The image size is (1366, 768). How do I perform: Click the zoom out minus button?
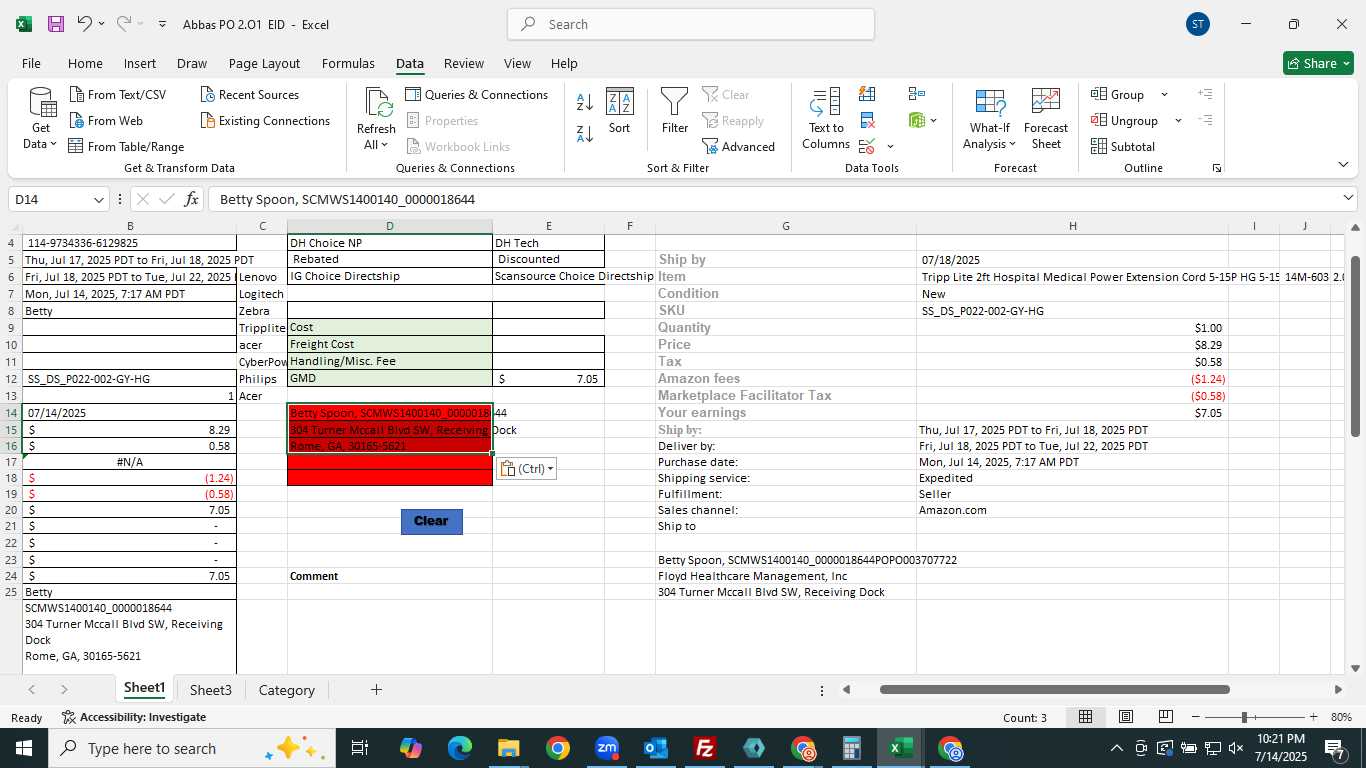coord(1195,717)
